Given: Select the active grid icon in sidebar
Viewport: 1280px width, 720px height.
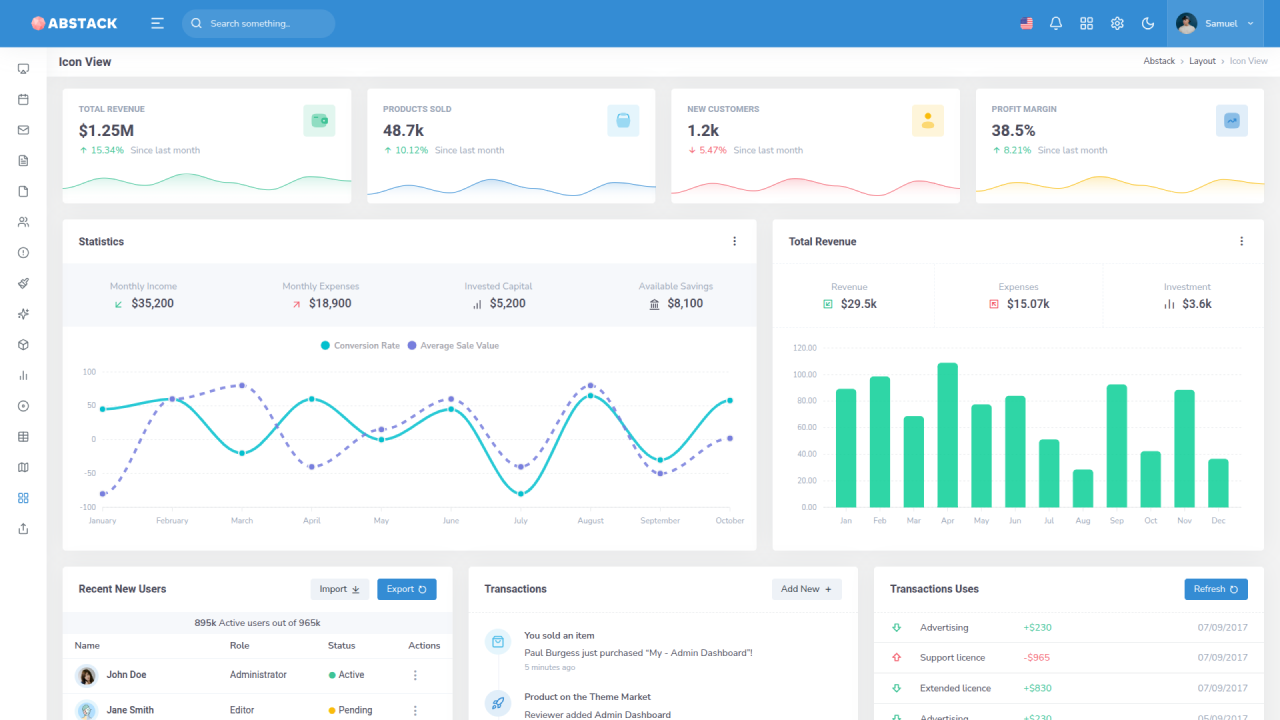Looking at the screenshot, I should coord(23,498).
